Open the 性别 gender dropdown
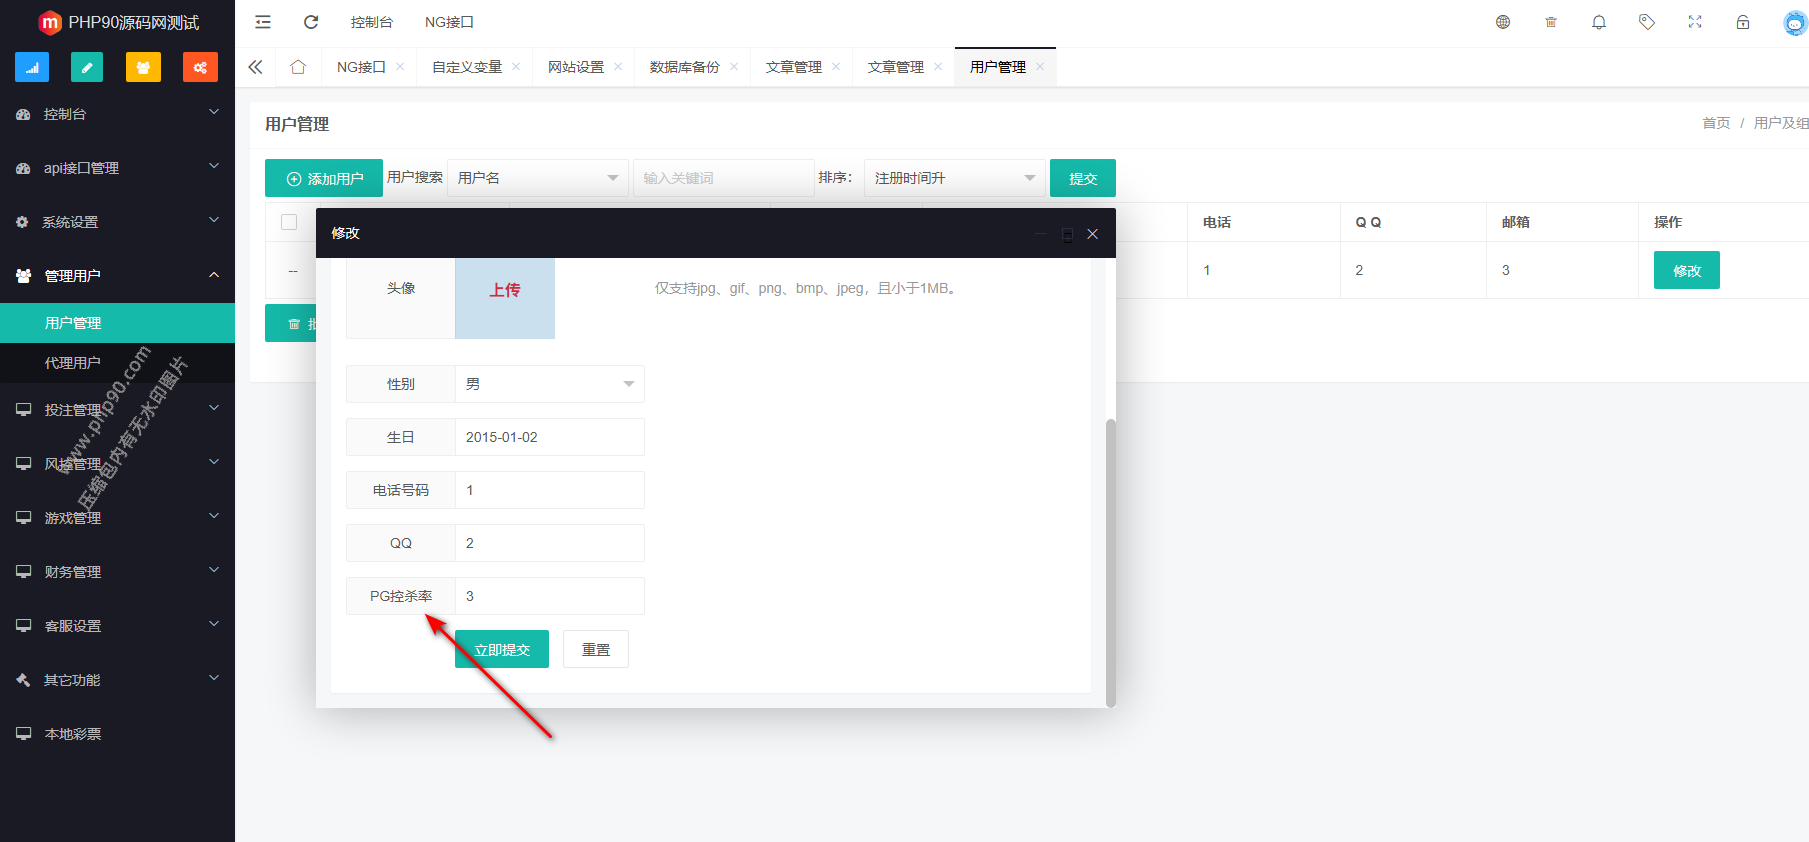This screenshot has height=842, width=1809. [x=549, y=384]
